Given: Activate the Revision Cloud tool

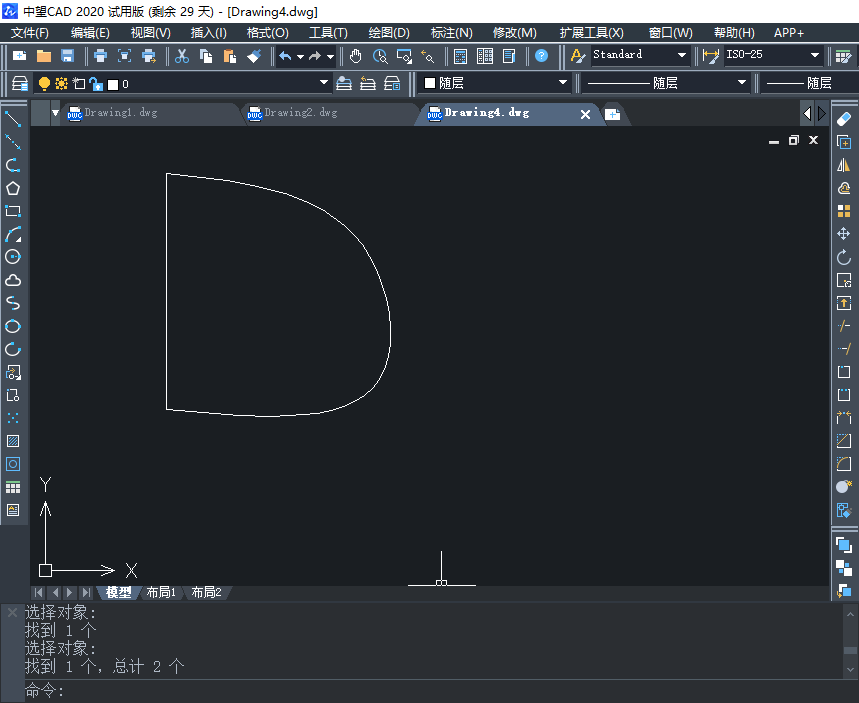Looking at the screenshot, I should point(13,280).
